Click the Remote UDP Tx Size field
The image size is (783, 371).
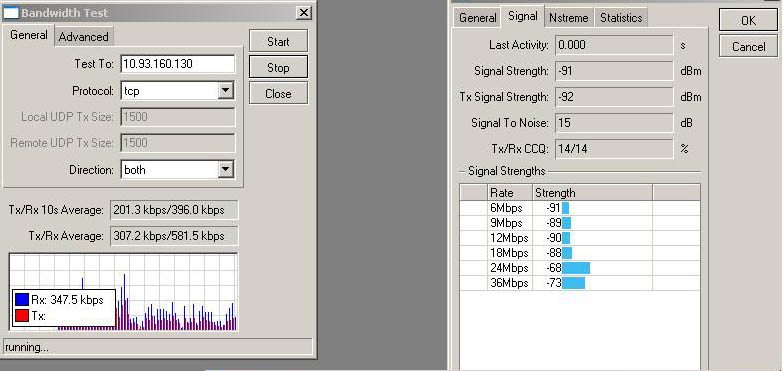pyautogui.click(x=177, y=143)
